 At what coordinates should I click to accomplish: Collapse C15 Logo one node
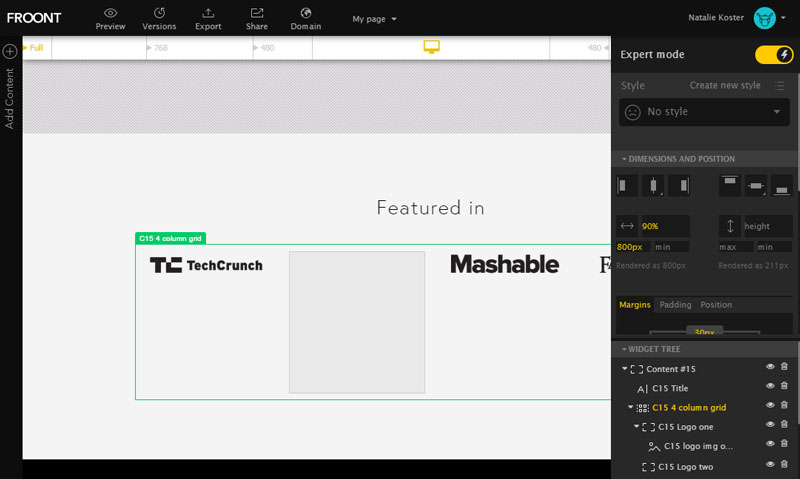[x=637, y=426]
